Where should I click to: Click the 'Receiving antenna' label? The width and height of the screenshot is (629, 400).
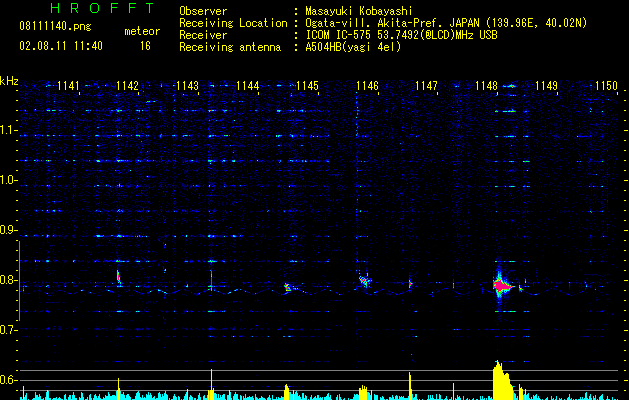click(x=230, y=47)
